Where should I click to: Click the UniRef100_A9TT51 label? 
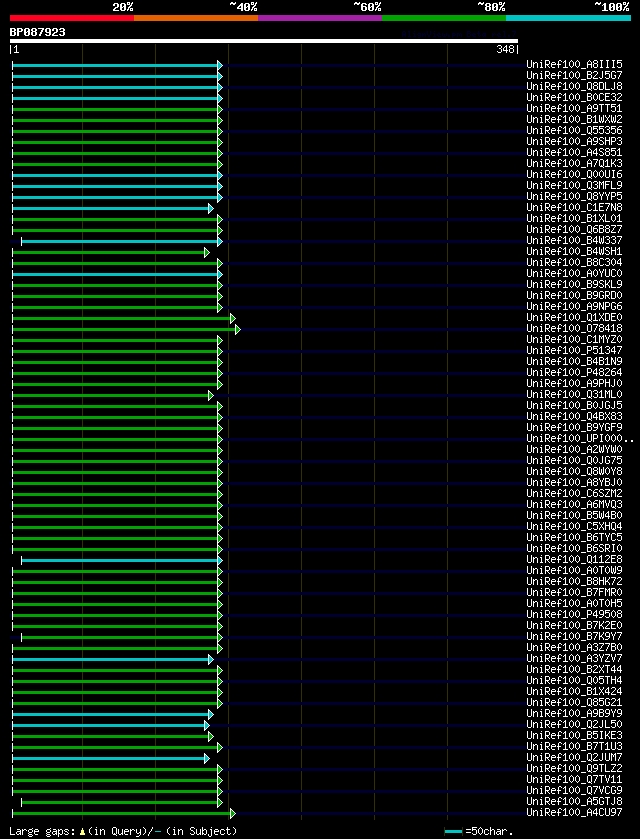point(574,109)
